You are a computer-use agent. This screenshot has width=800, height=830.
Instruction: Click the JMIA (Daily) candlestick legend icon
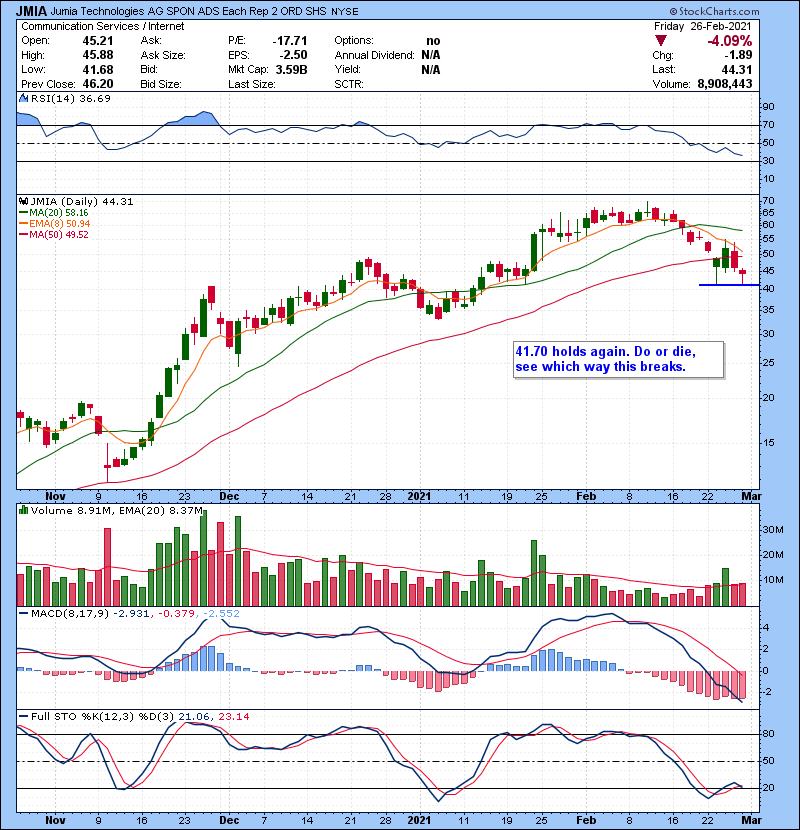click(23, 201)
